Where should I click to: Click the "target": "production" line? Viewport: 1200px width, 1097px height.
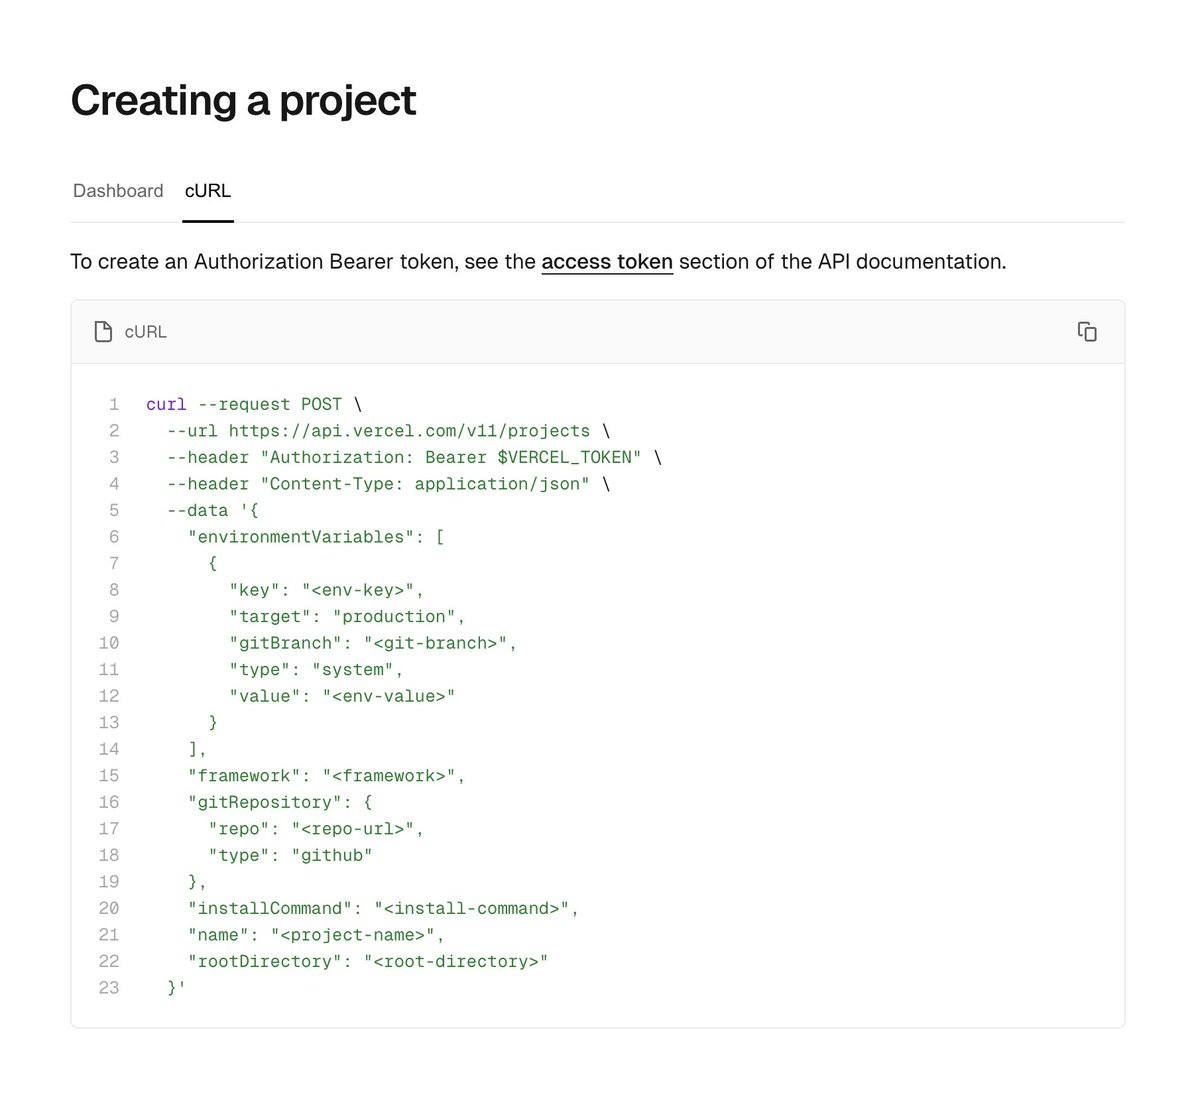coord(347,616)
